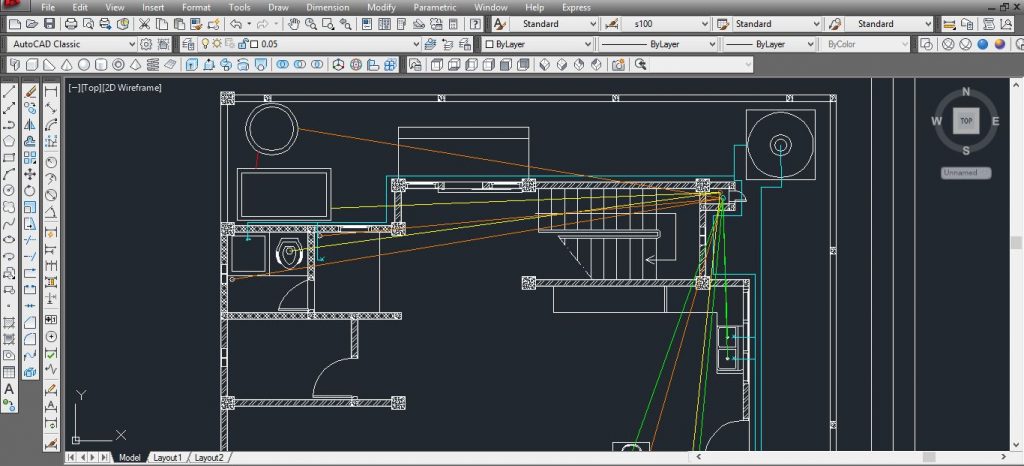The image size is (1024, 466).
Task: Click the Undo arrow icon
Action: pyautogui.click(x=236, y=24)
